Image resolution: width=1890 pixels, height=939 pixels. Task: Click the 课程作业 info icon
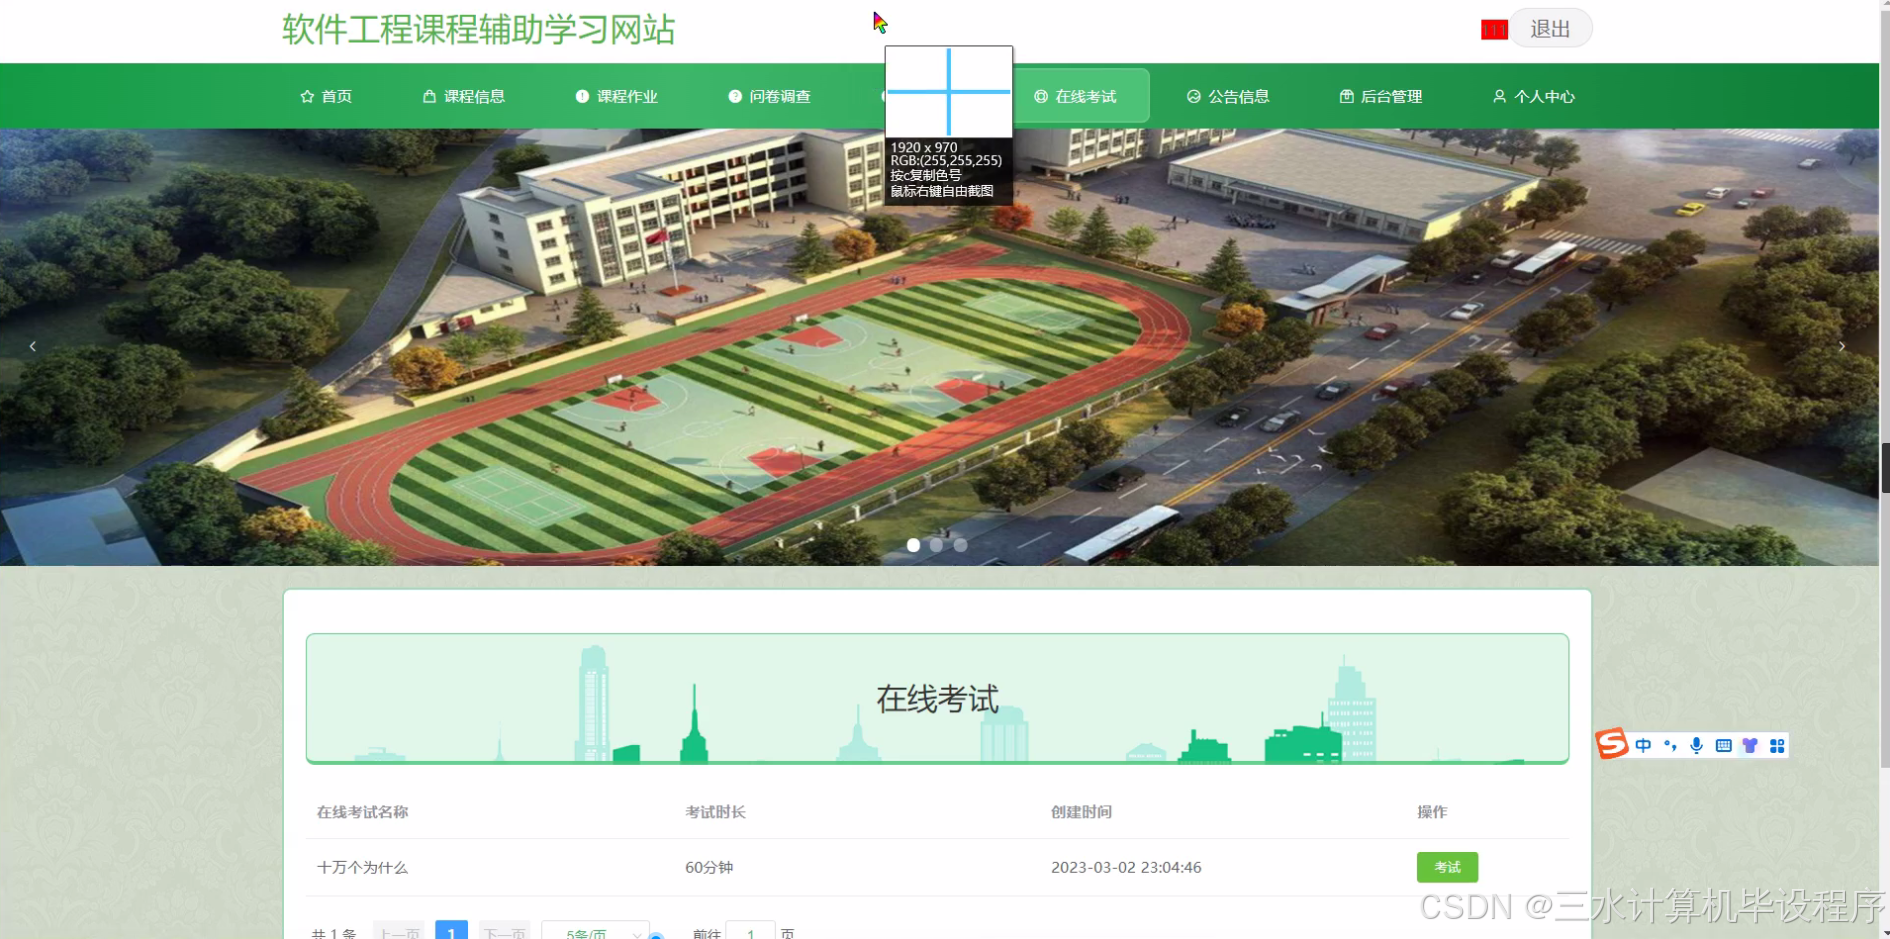[582, 96]
